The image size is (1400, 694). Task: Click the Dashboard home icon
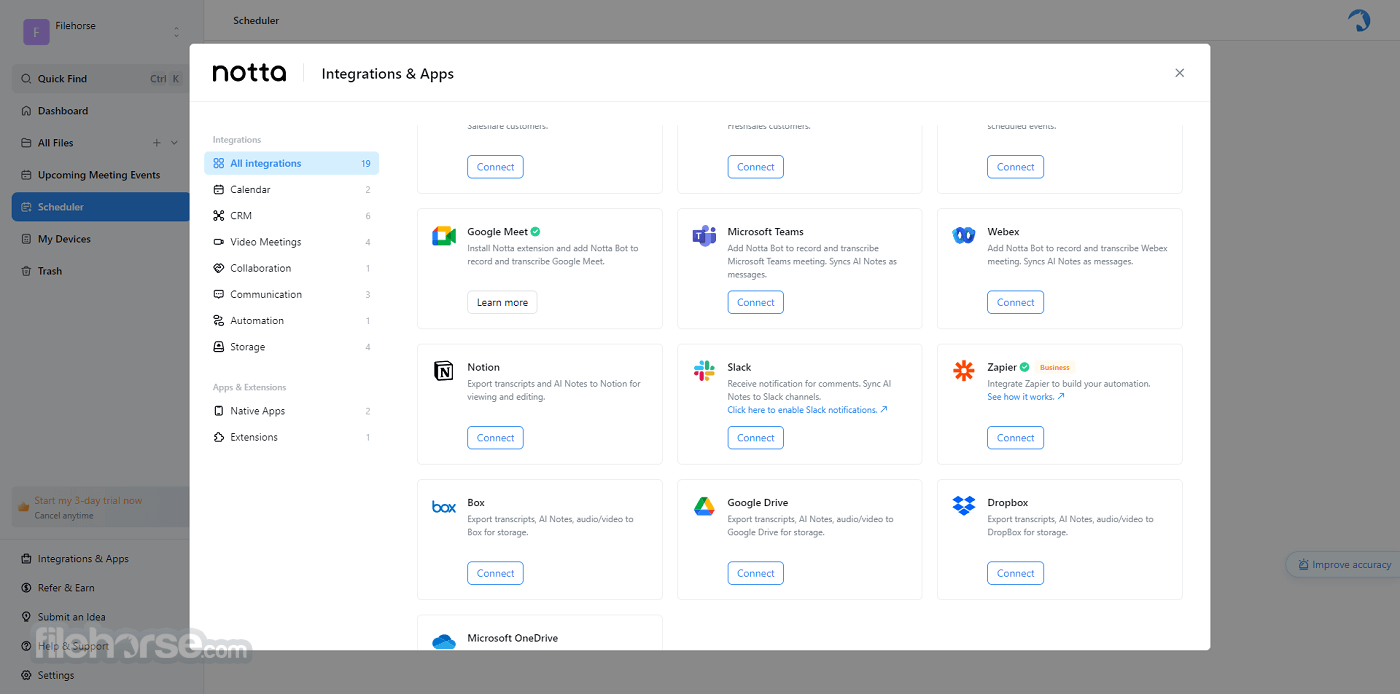pos(27,111)
